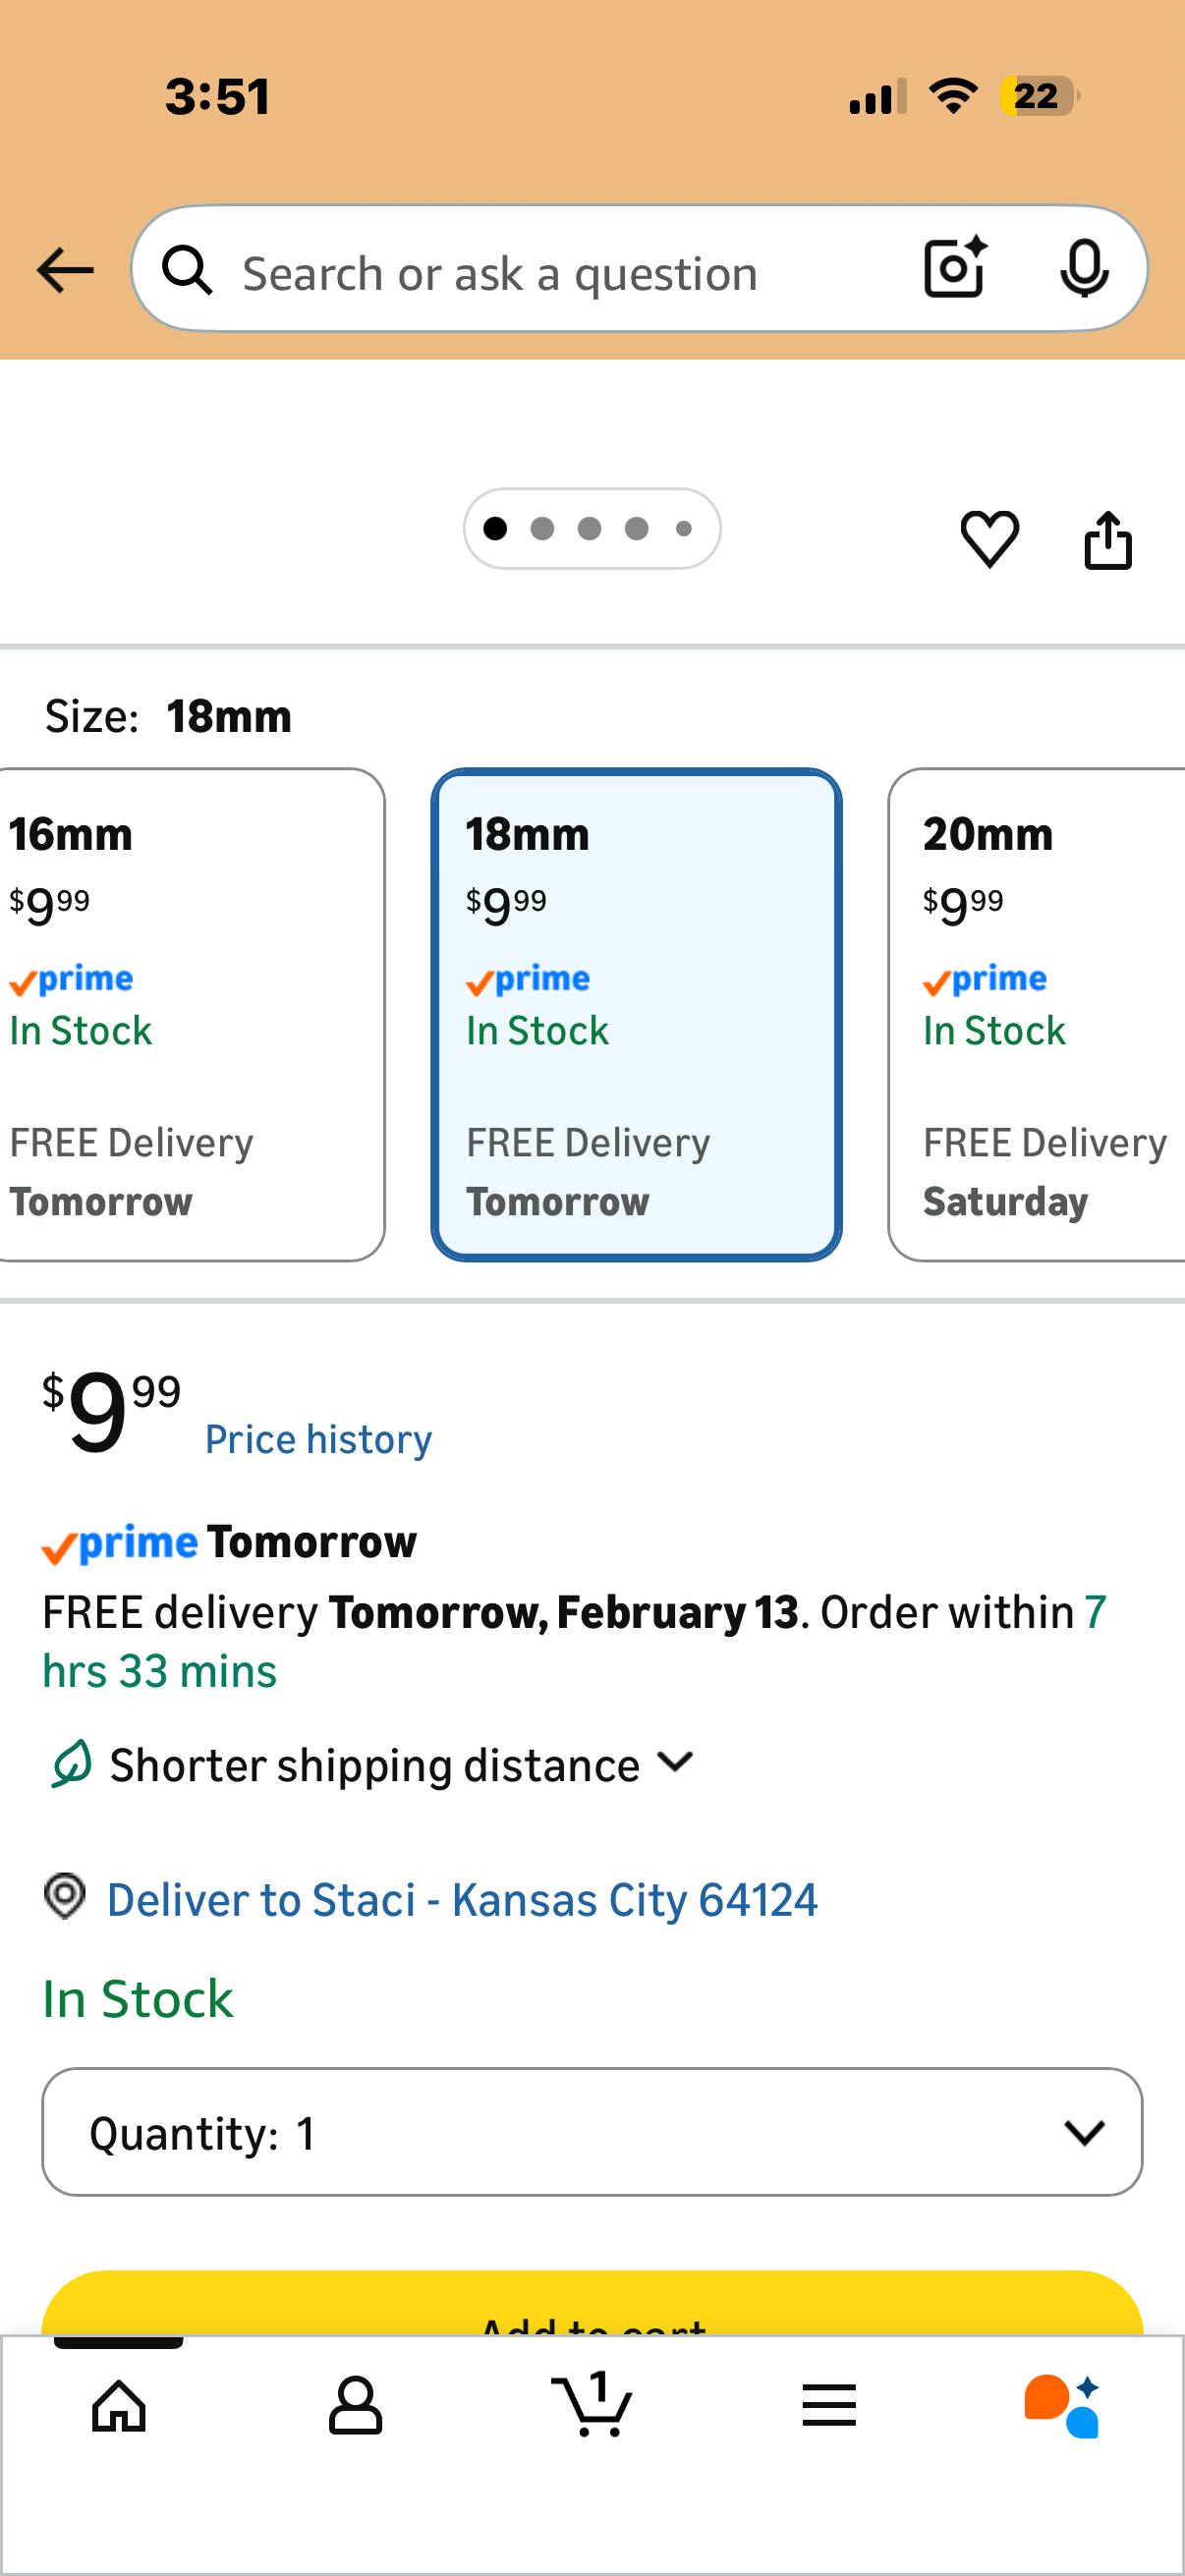Open camera lens search icon
The width and height of the screenshot is (1185, 2576).
954,269
